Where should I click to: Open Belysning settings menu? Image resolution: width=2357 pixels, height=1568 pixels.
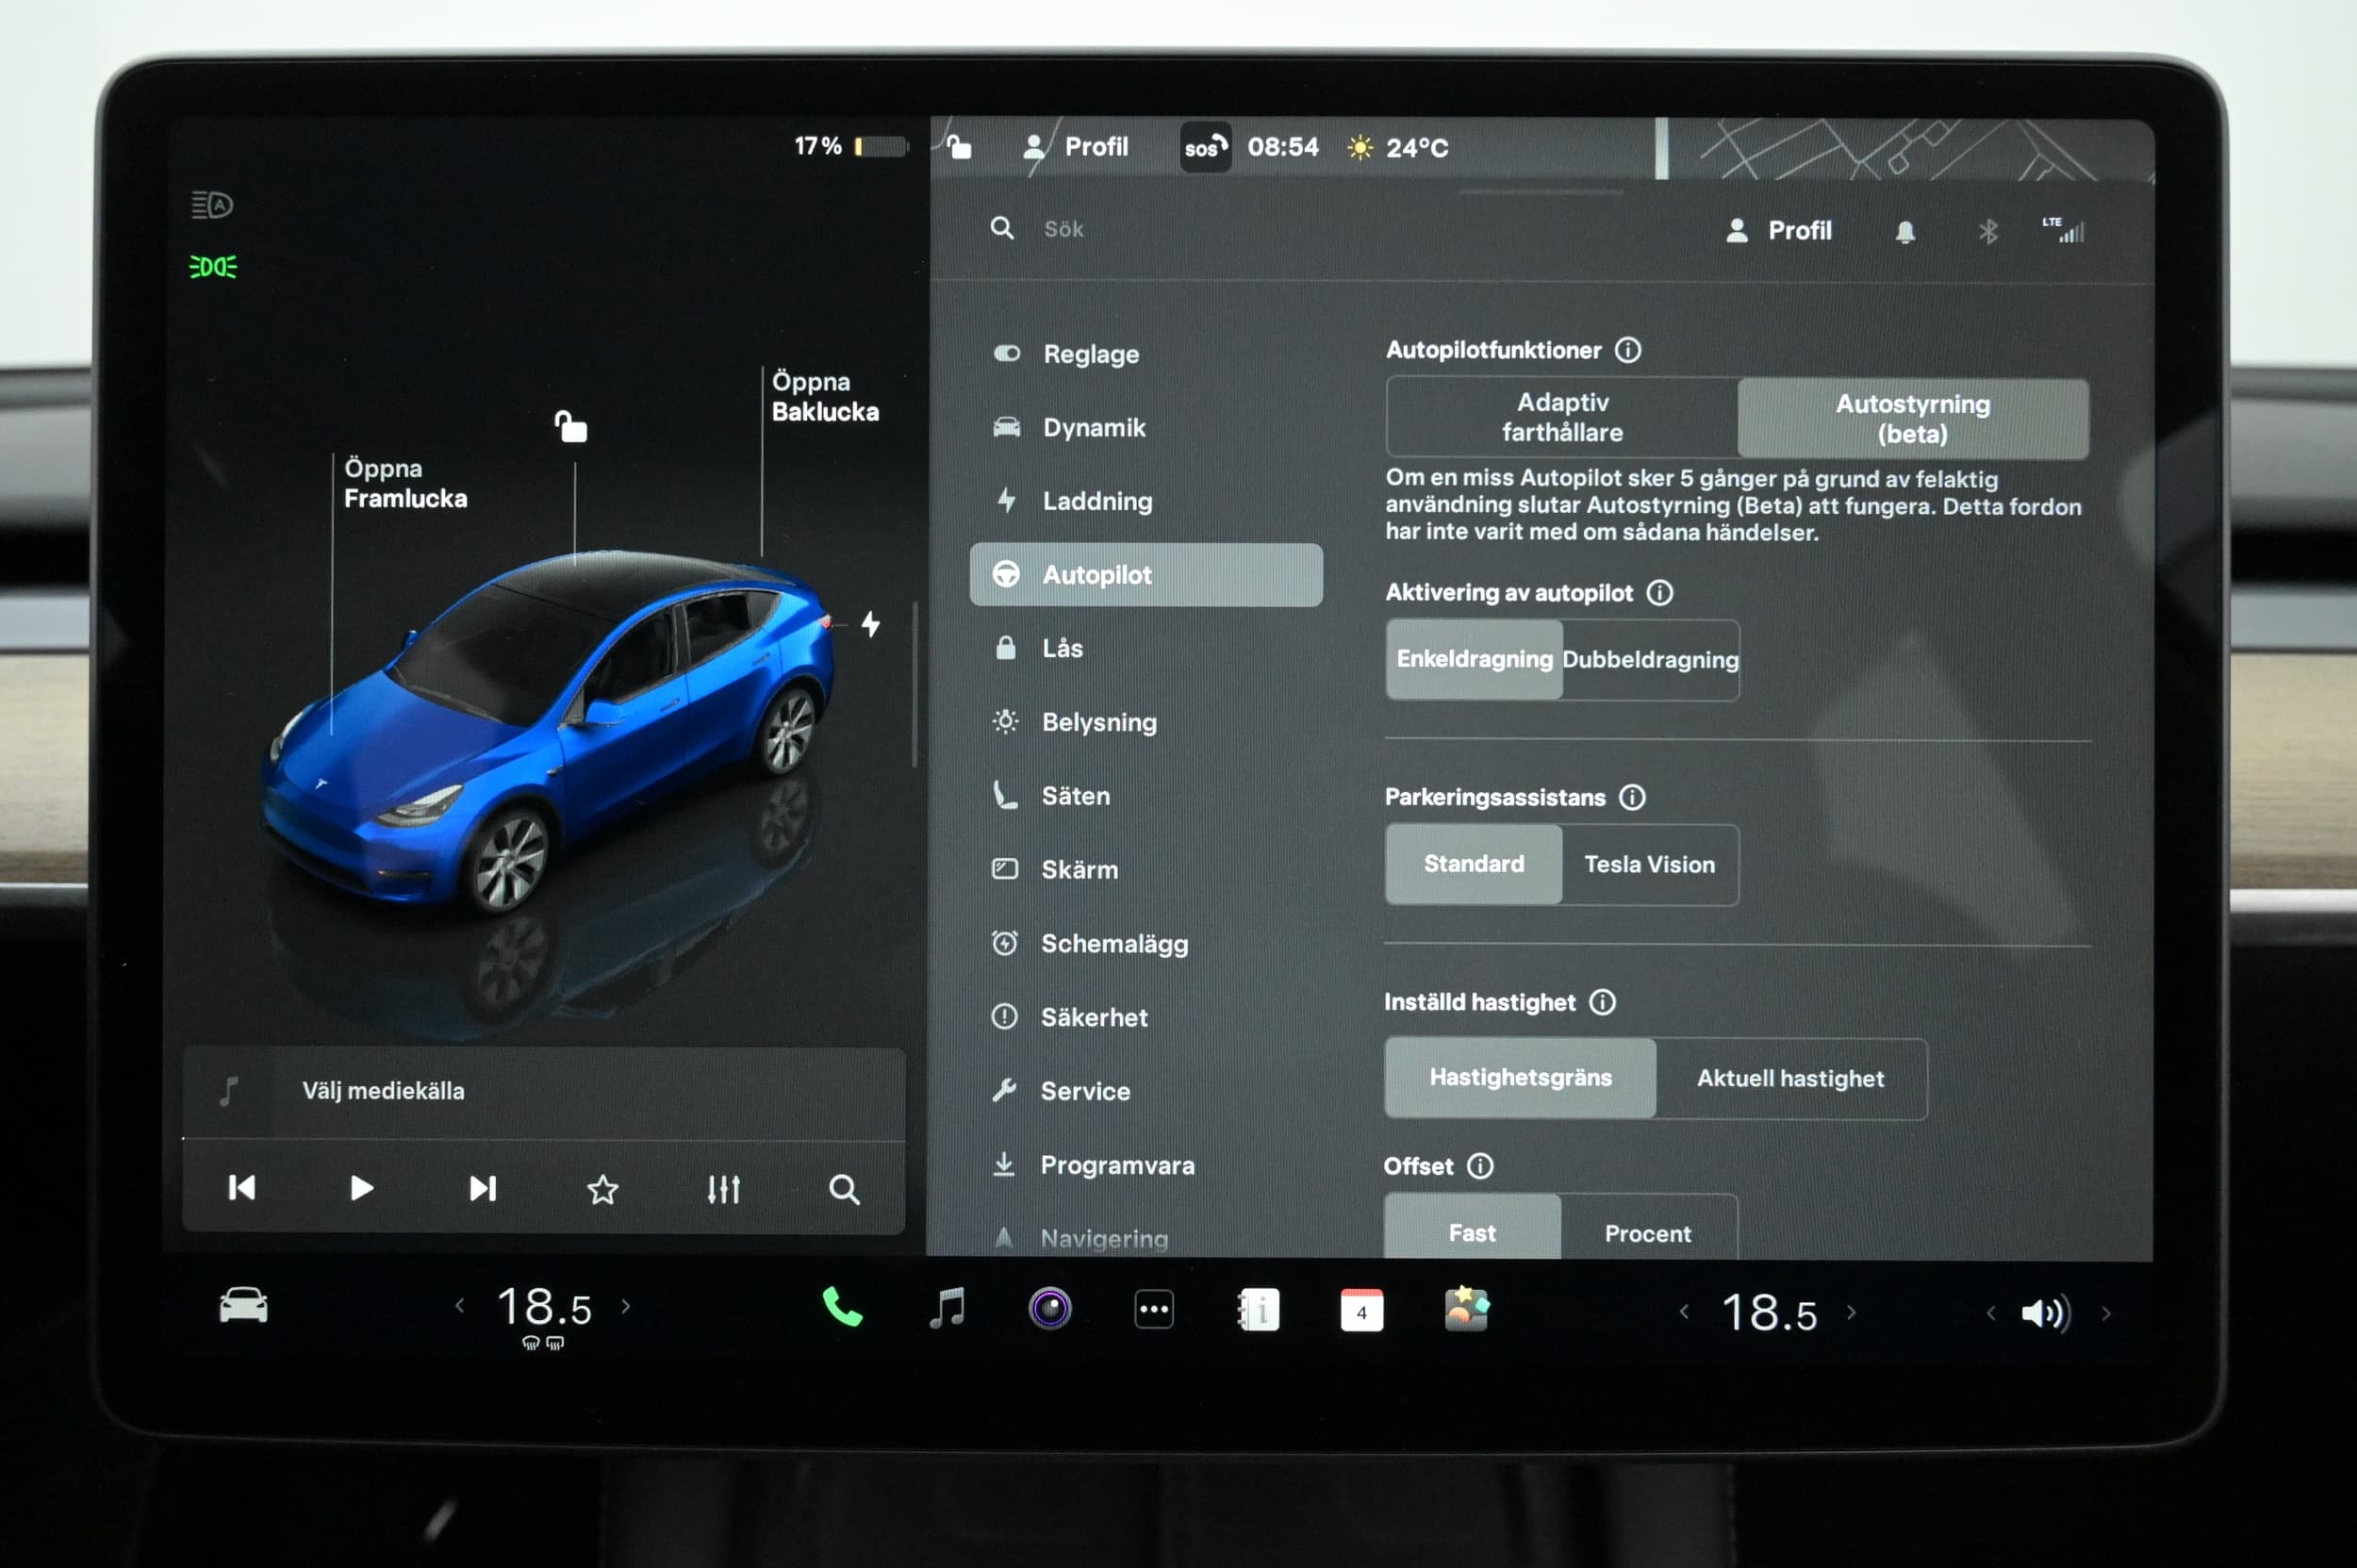coord(1146,722)
